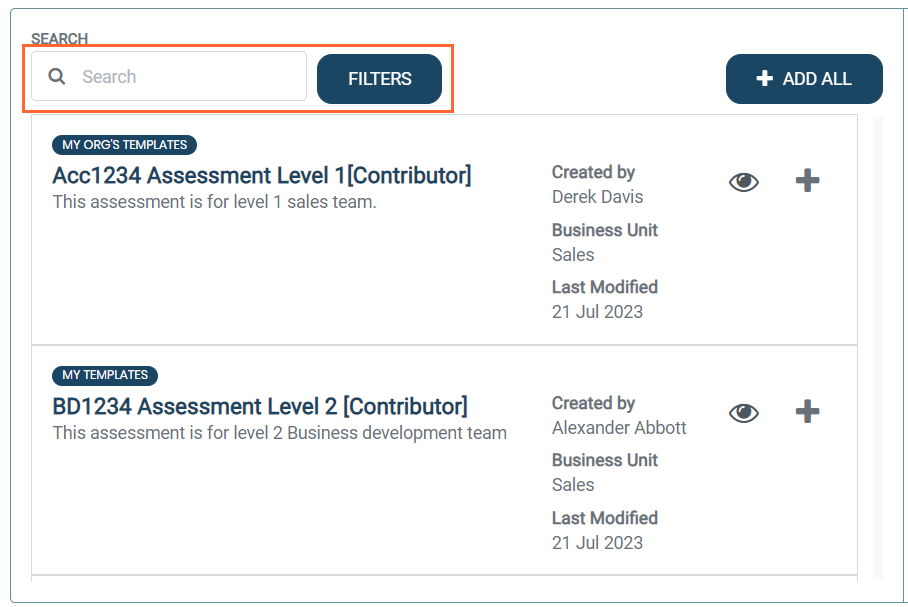Select the My Org's Templates badge
This screenshot has height=607, width=908.
[x=125, y=145]
